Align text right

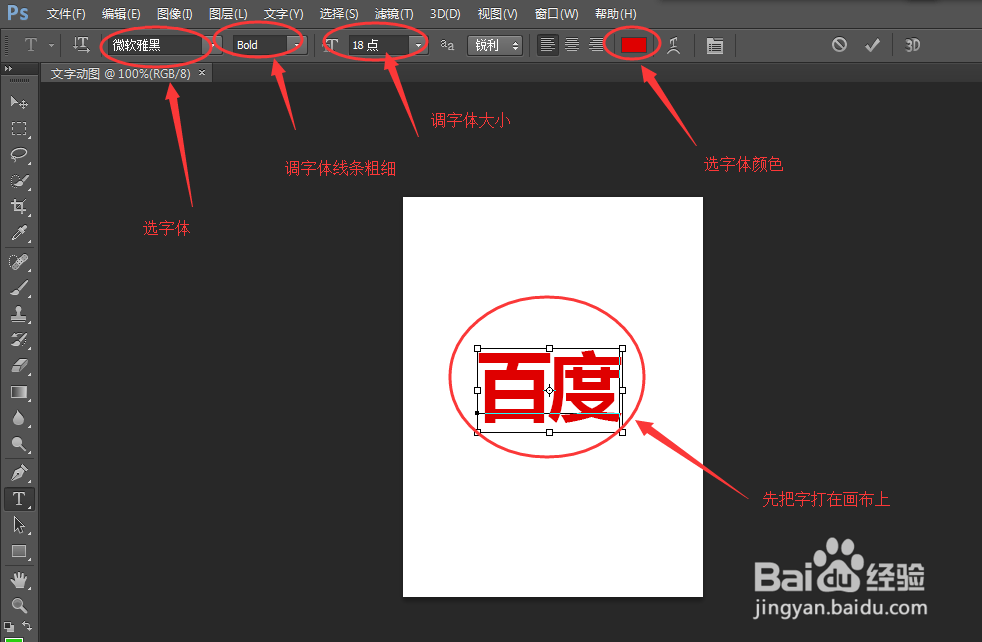[596, 45]
